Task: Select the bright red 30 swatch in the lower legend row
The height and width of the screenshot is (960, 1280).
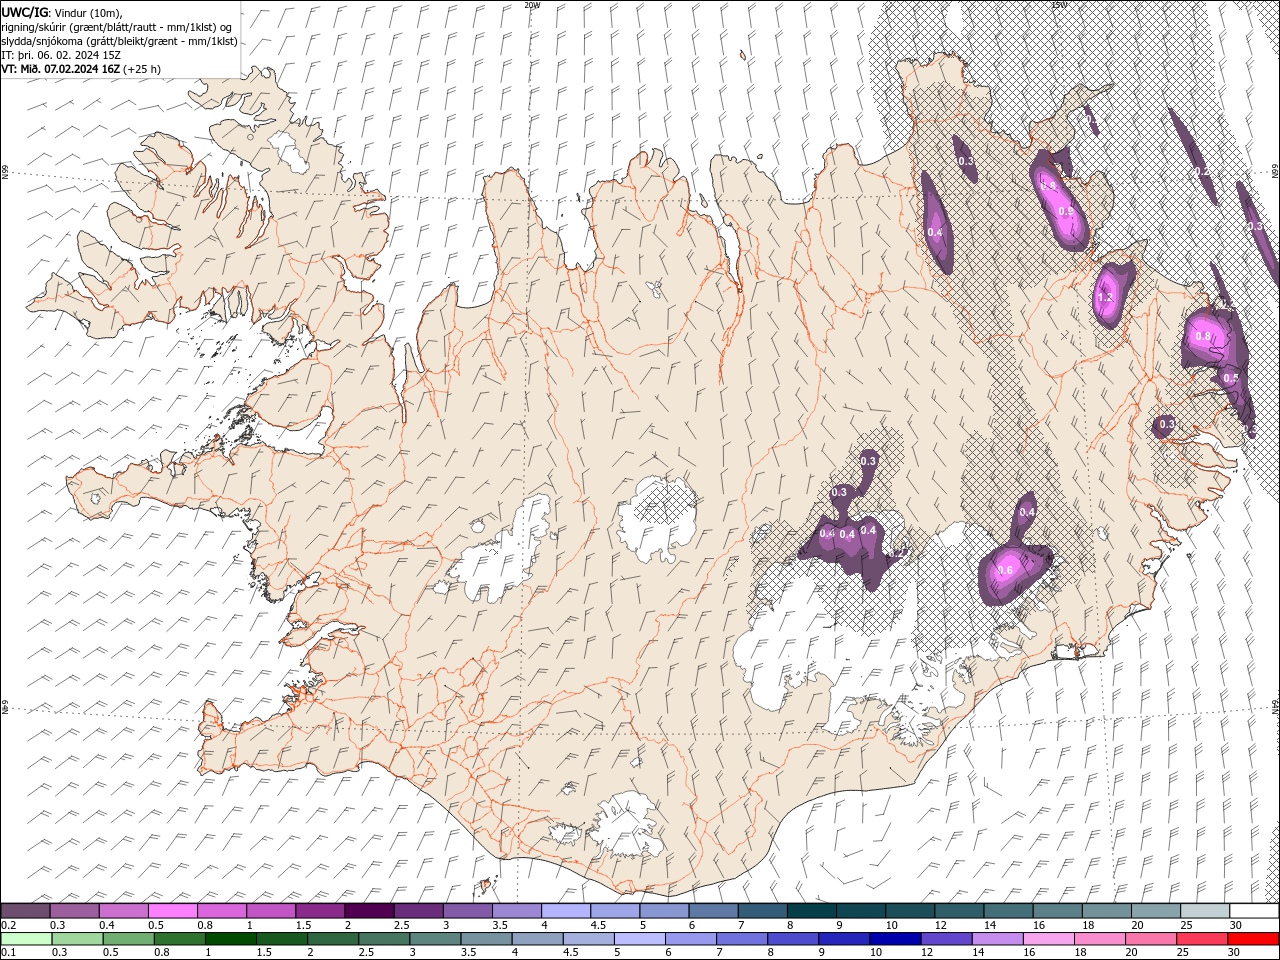Action: 1253,939
